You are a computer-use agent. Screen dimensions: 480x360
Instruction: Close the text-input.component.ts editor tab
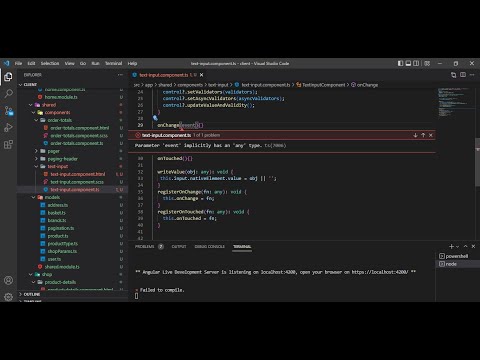tap(201, 75)
